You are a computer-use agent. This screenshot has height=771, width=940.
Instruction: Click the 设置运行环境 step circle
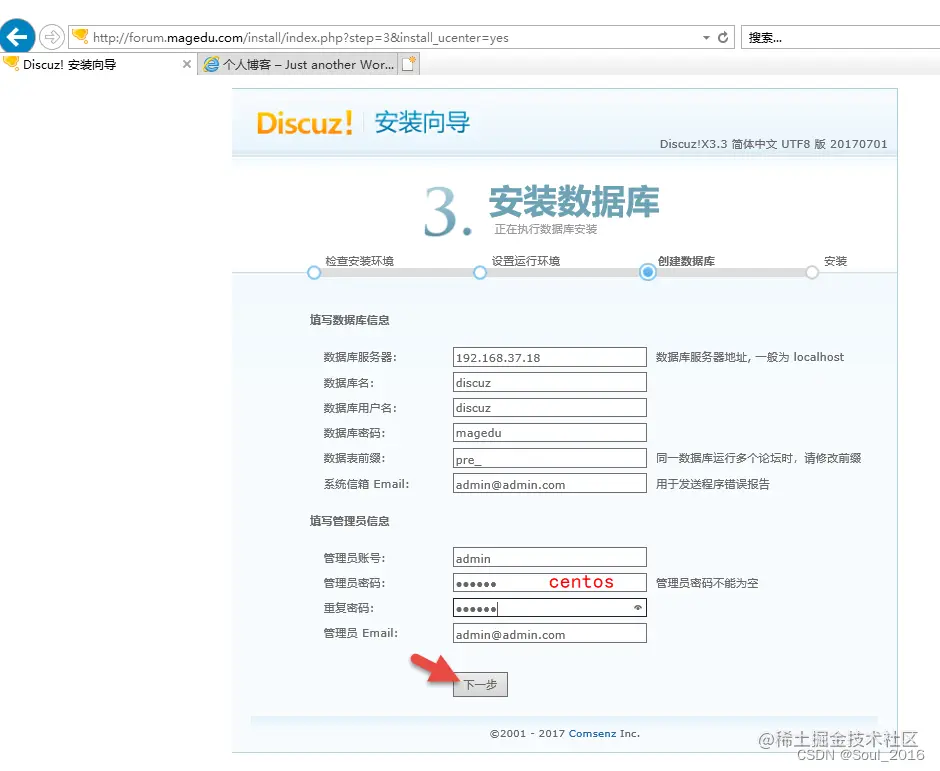click(480, 273)
